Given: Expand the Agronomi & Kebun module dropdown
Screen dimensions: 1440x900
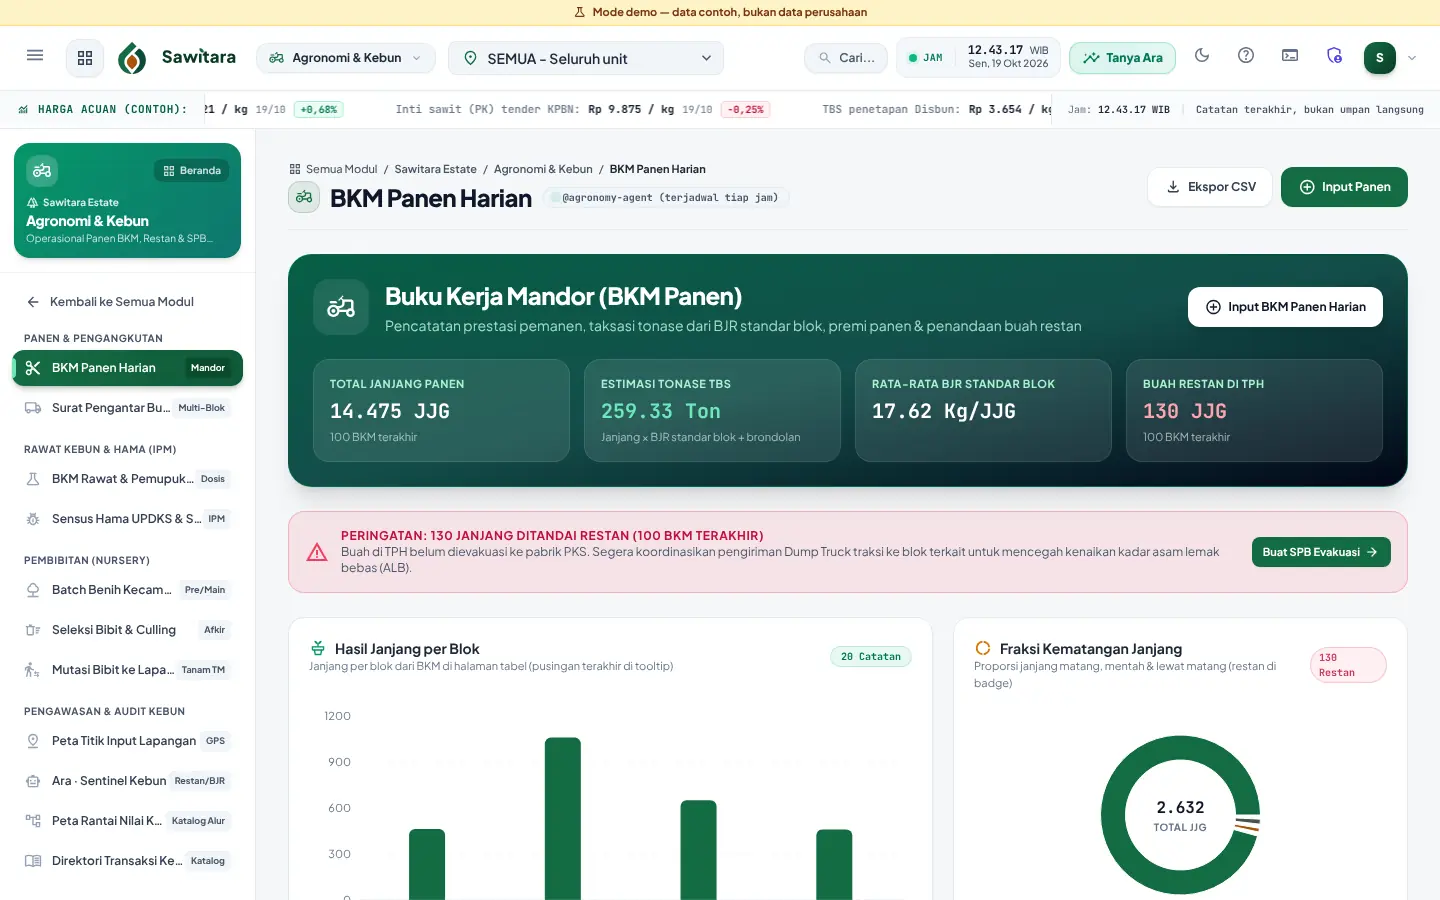Looking at the screenshot, I should [x=346, y=58].
